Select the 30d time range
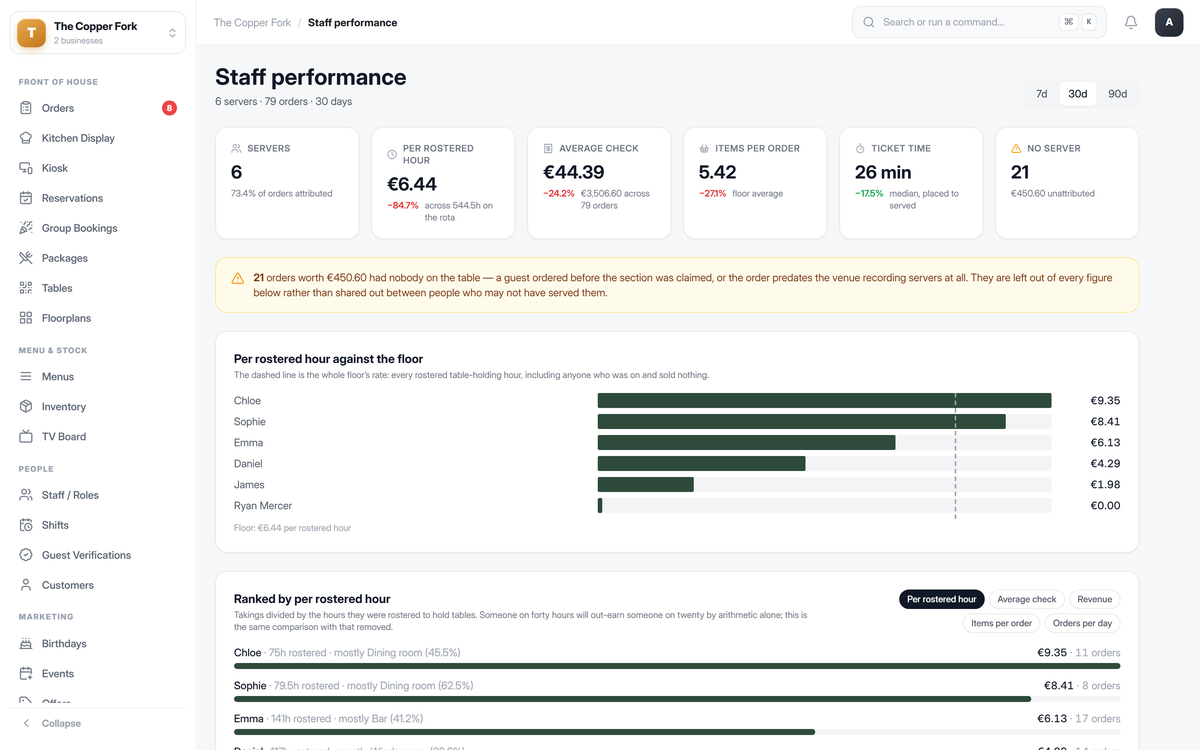Image resolution: width=1200 pixels, height=750 pixels. click(1077, 94)
